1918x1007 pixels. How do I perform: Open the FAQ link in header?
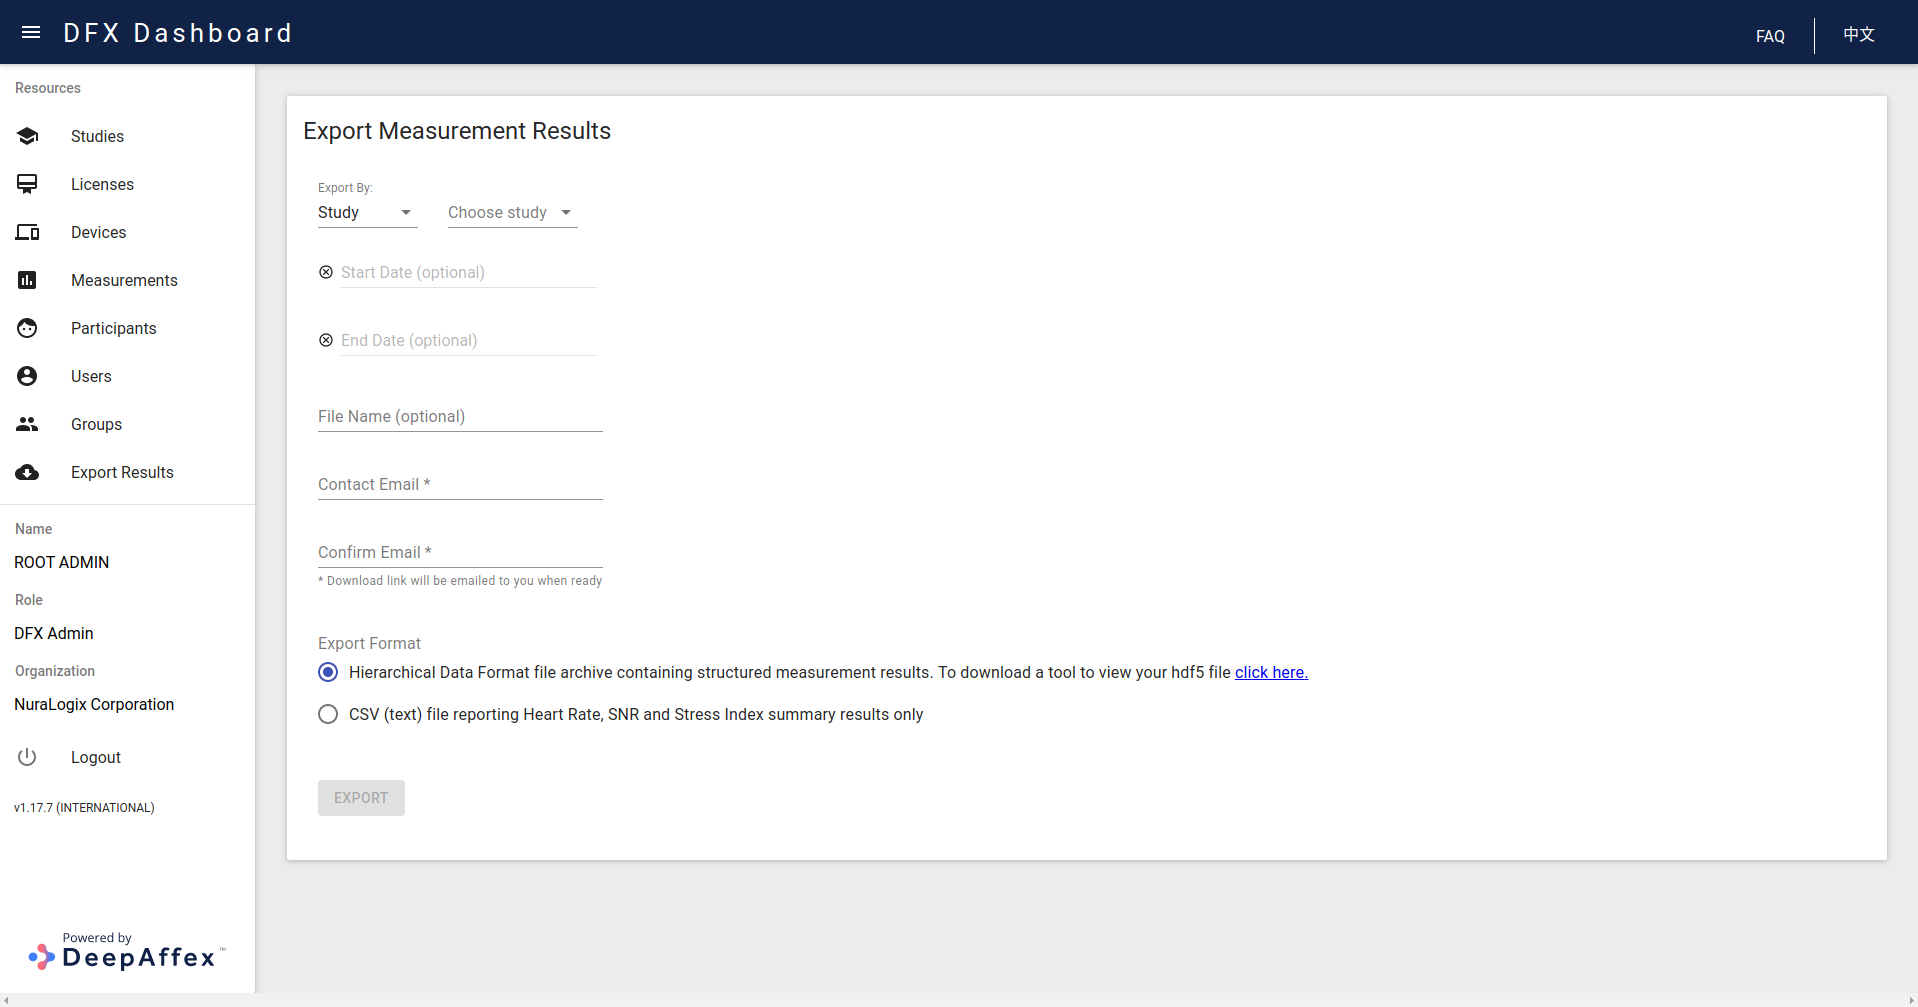click(x=1770, y=36)
